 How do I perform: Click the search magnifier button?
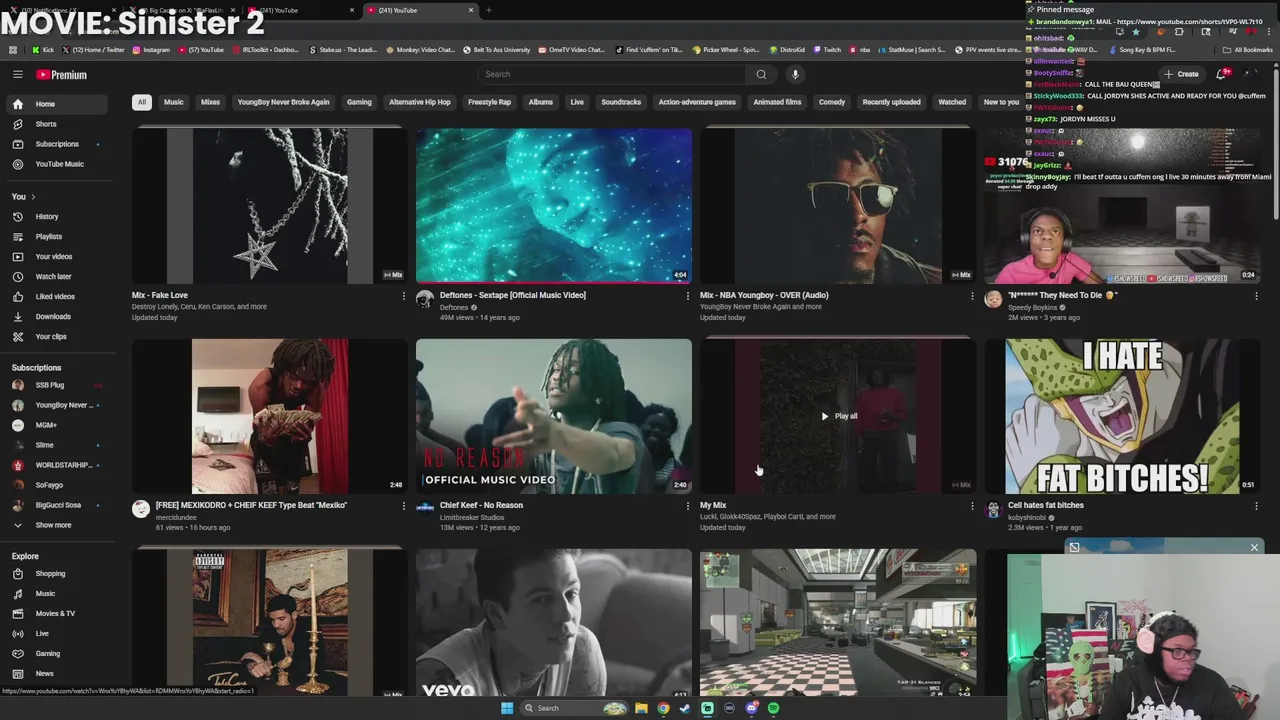click(761, 74)
